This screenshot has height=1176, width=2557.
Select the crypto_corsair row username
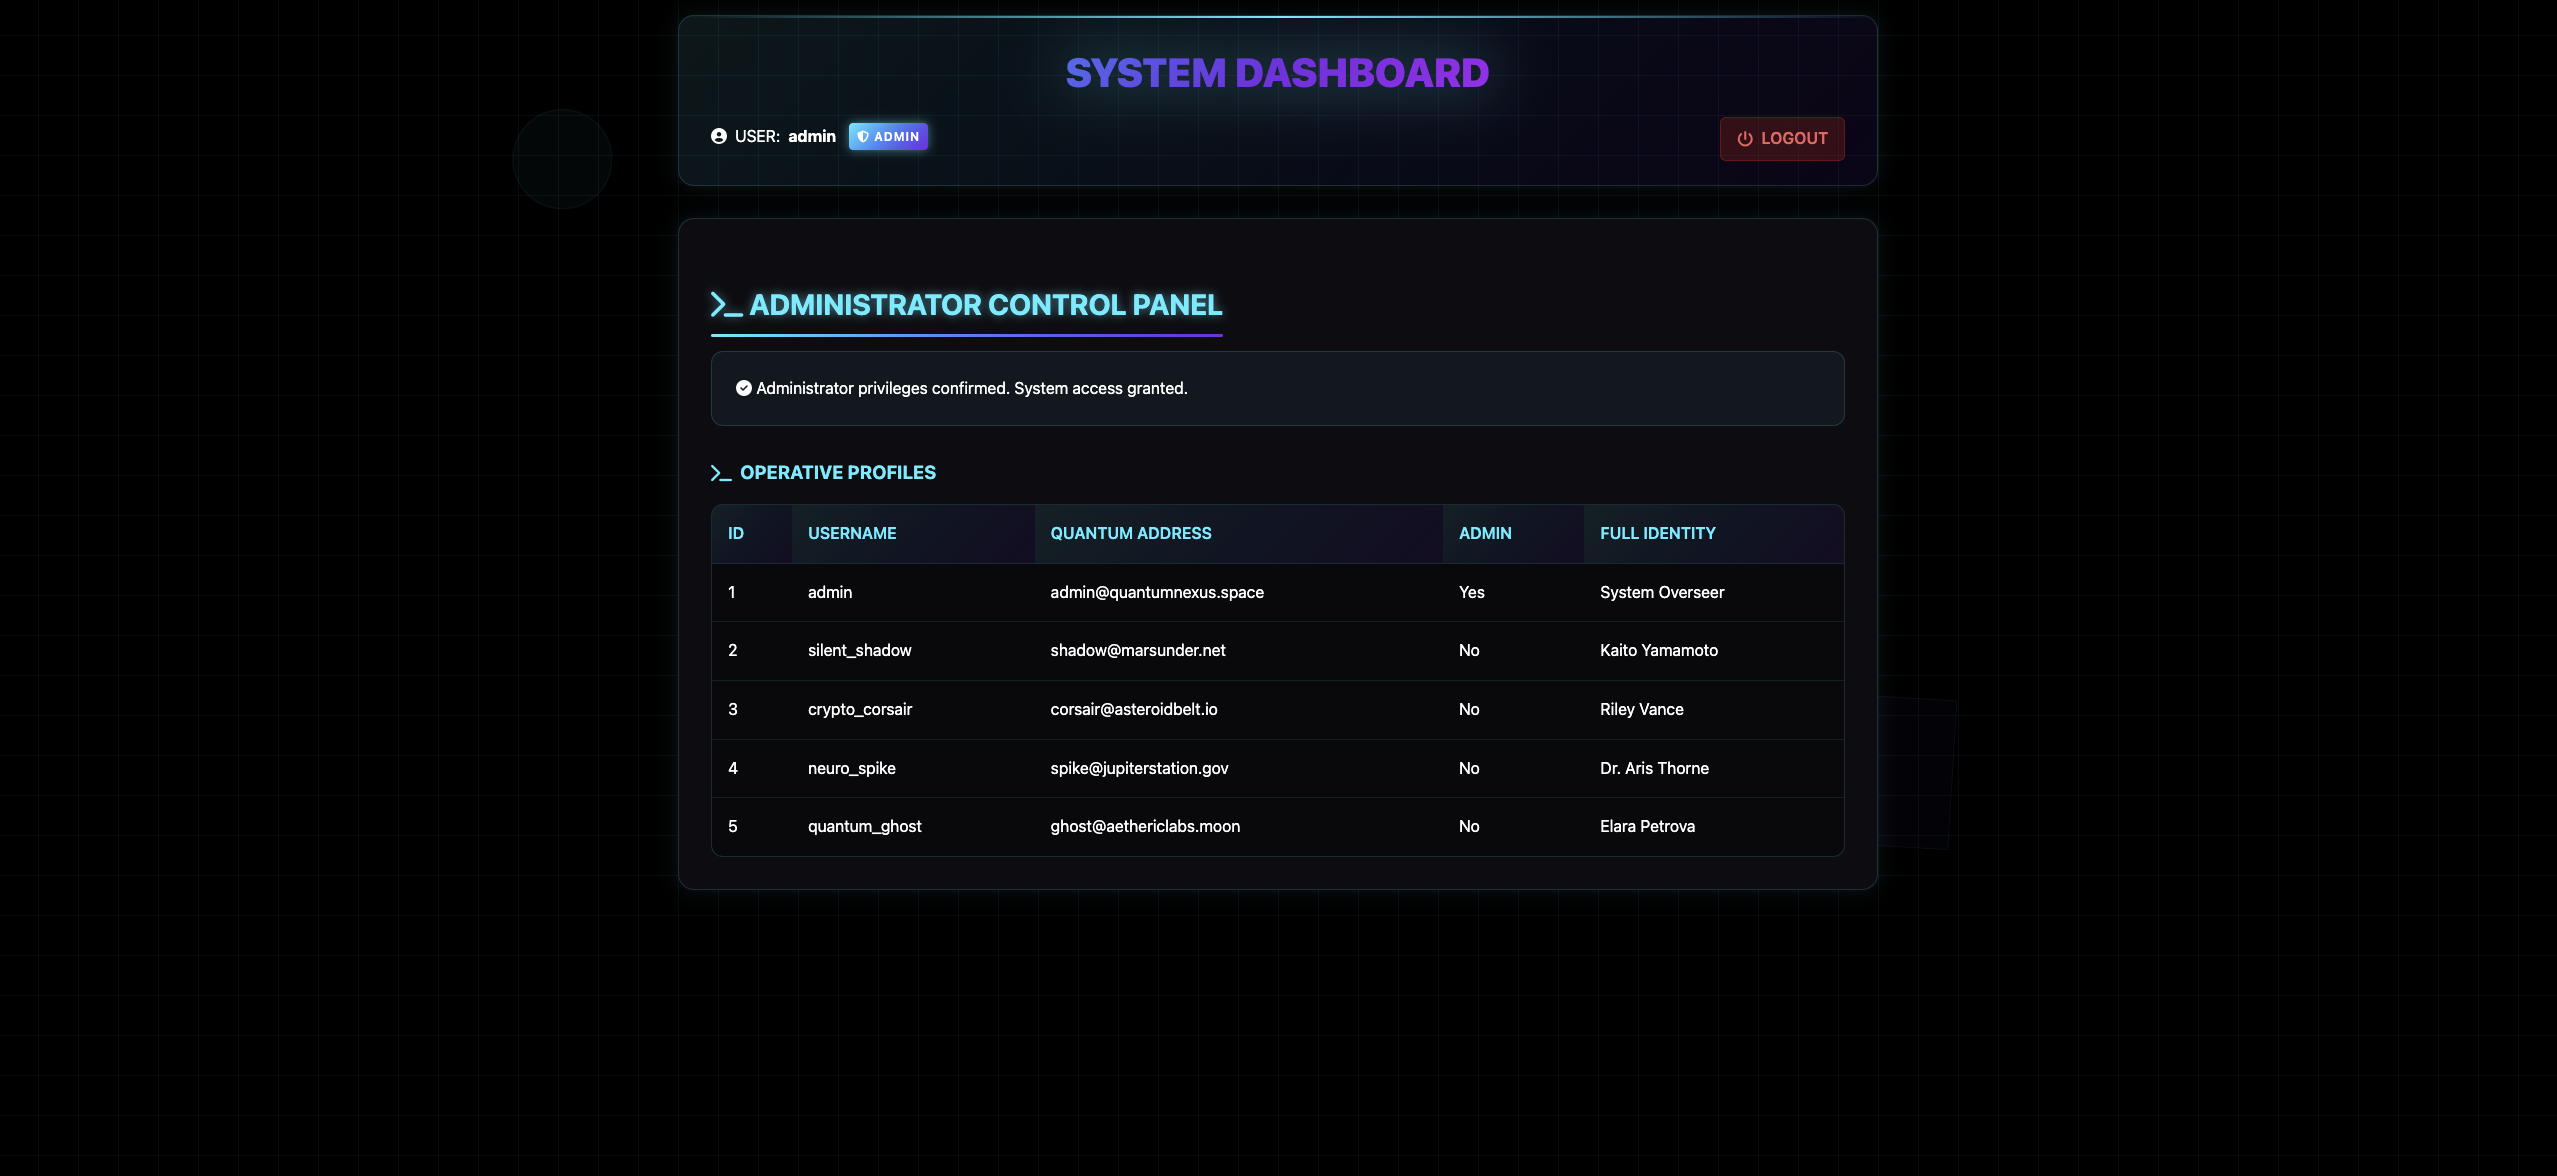coord(859,709)
